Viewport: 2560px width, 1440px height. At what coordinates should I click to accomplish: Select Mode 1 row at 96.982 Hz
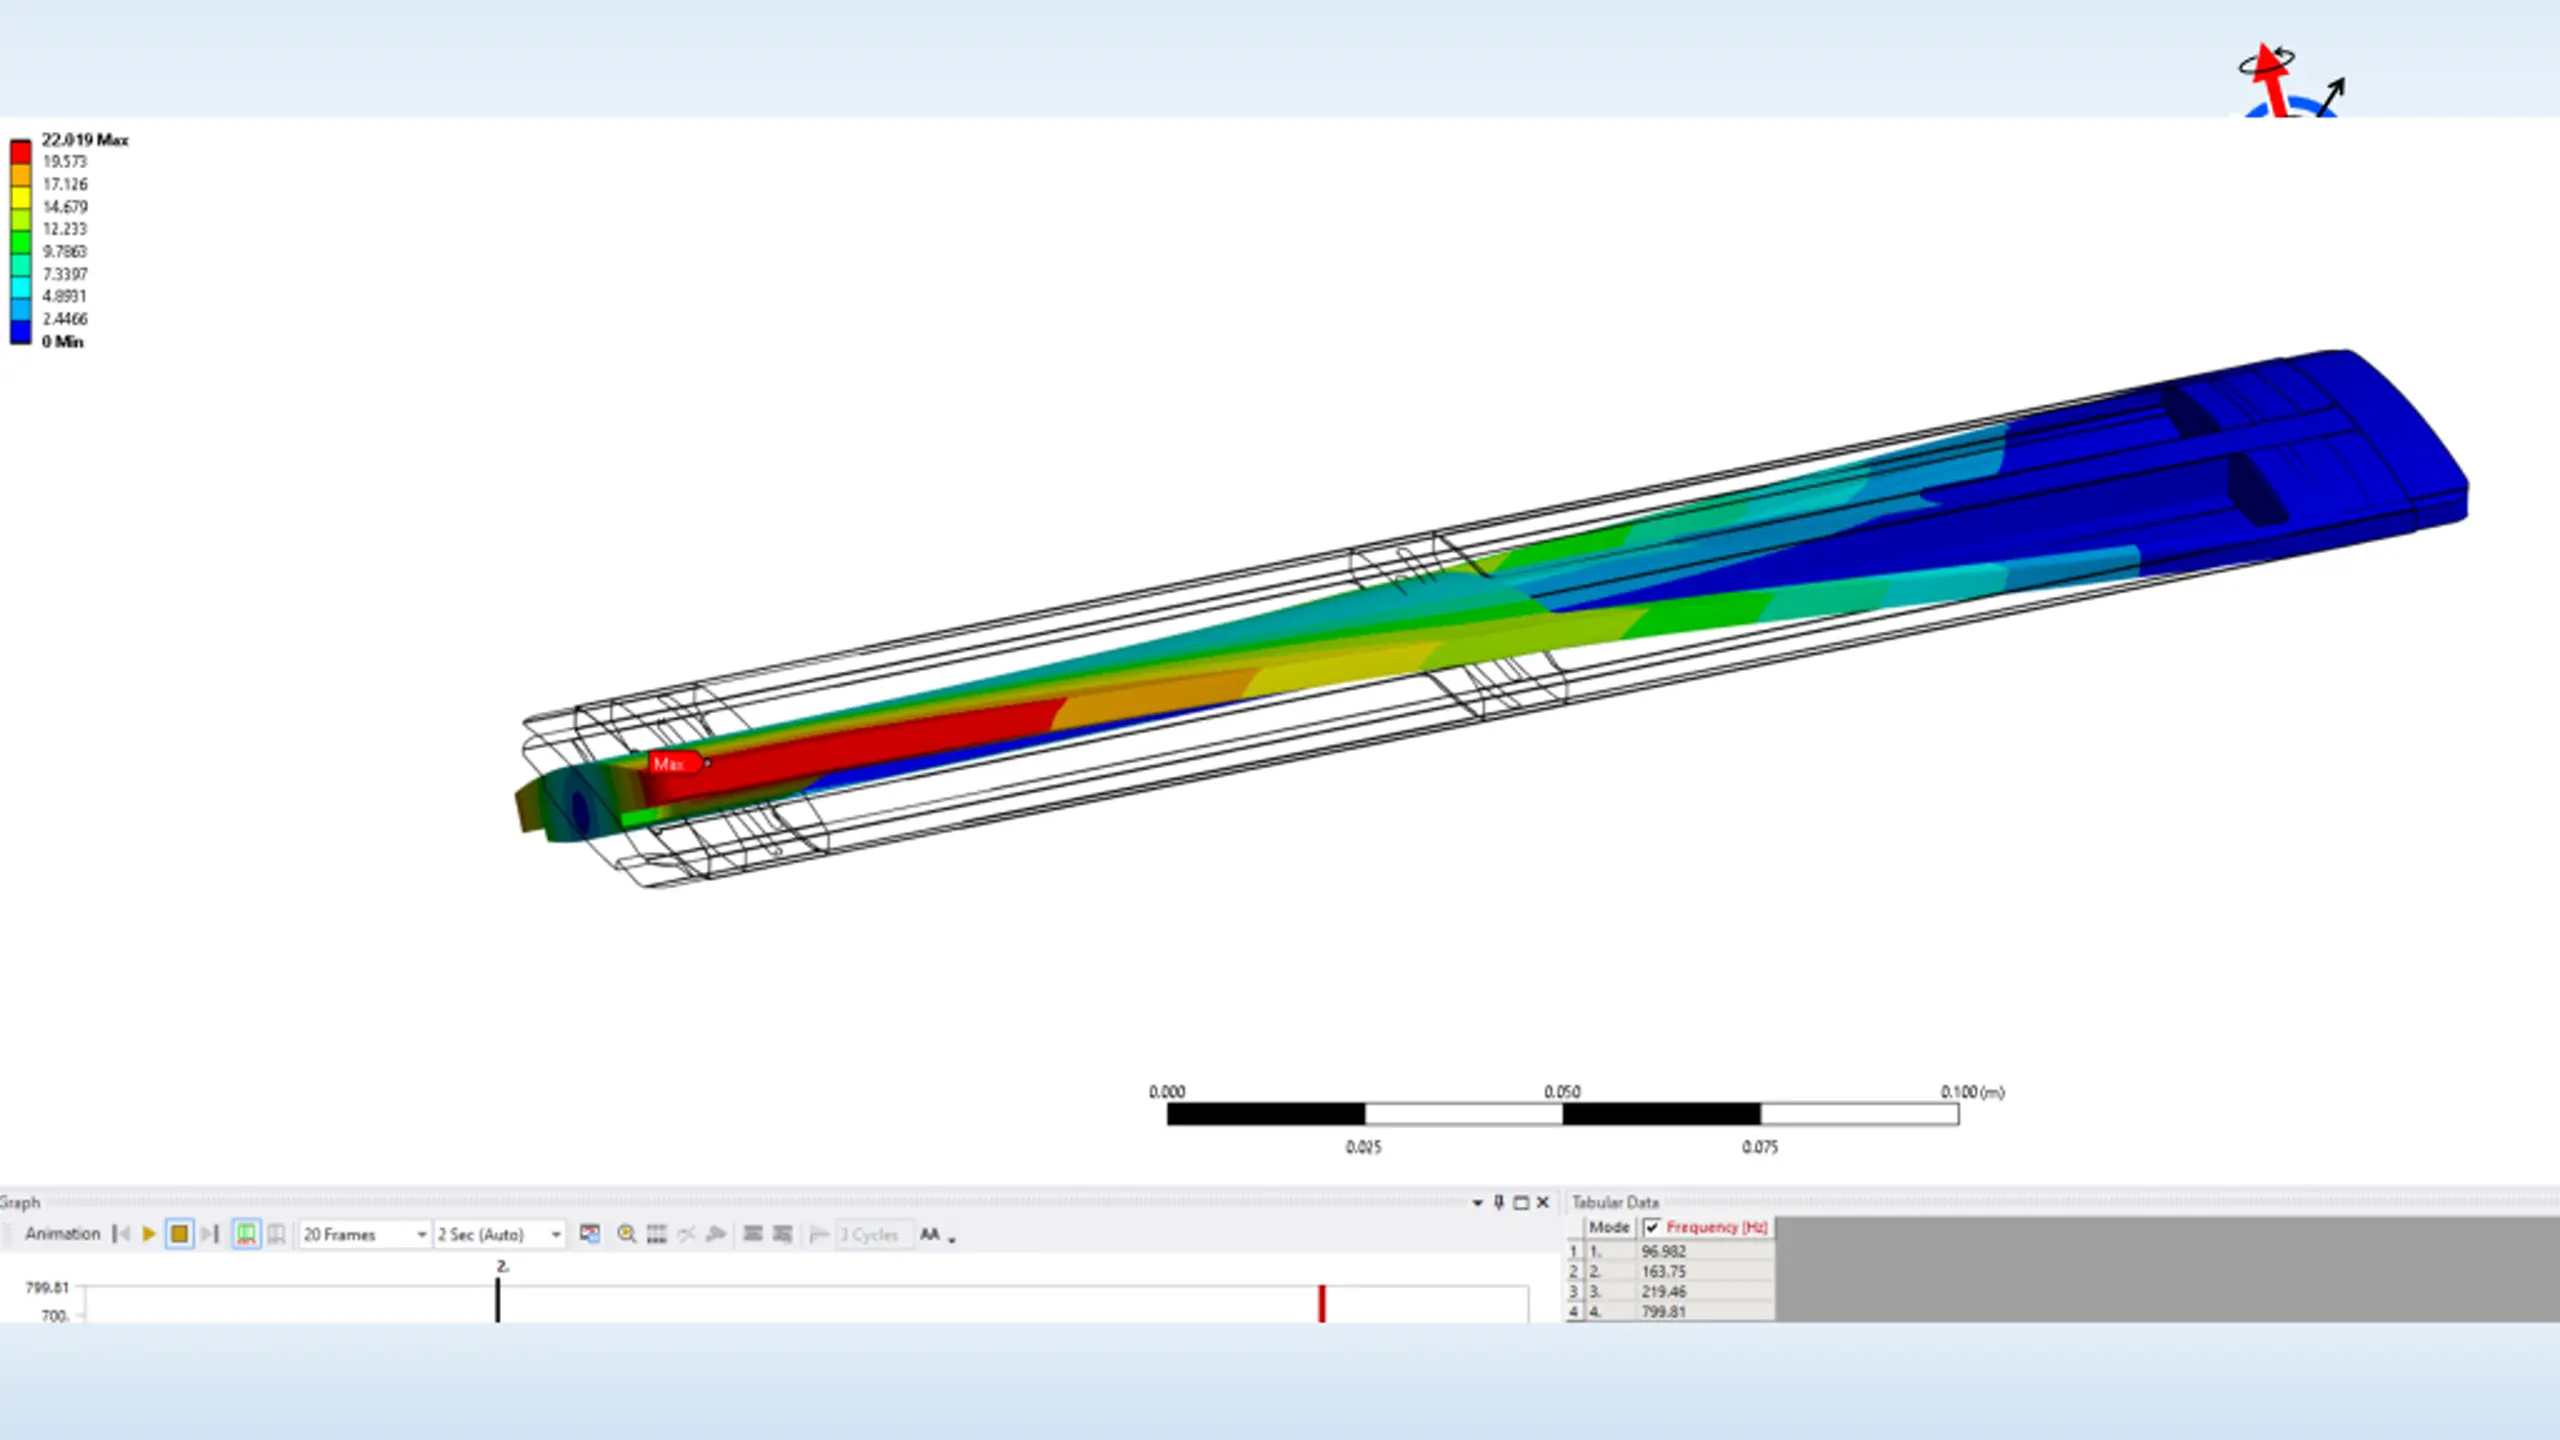[1662, 1251]
